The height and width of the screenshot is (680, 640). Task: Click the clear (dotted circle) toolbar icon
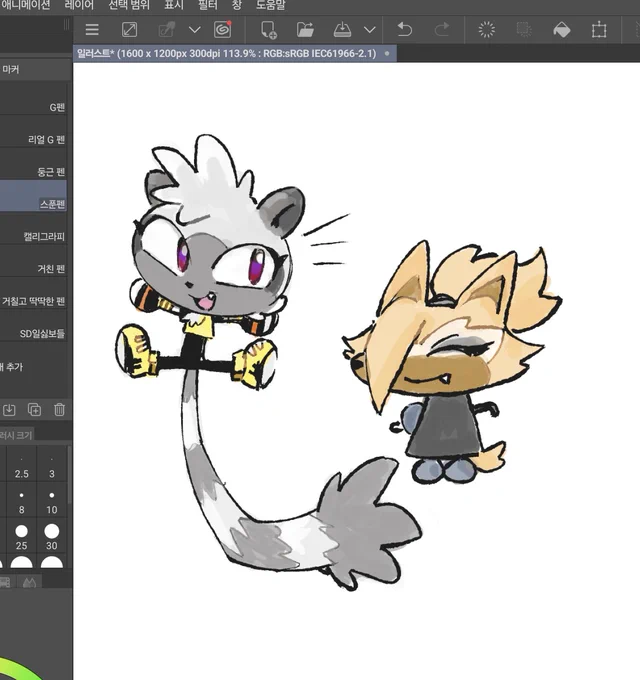pos(486,30)
